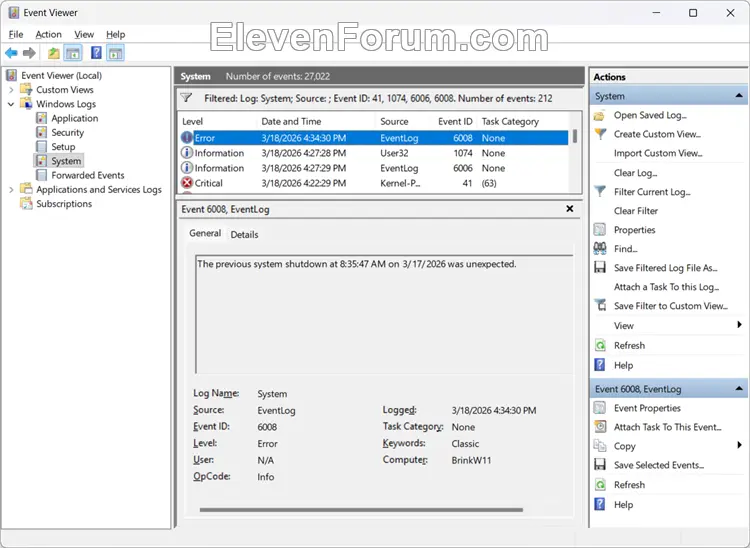
Task: Select the General tab
Action: pos(205,233)
